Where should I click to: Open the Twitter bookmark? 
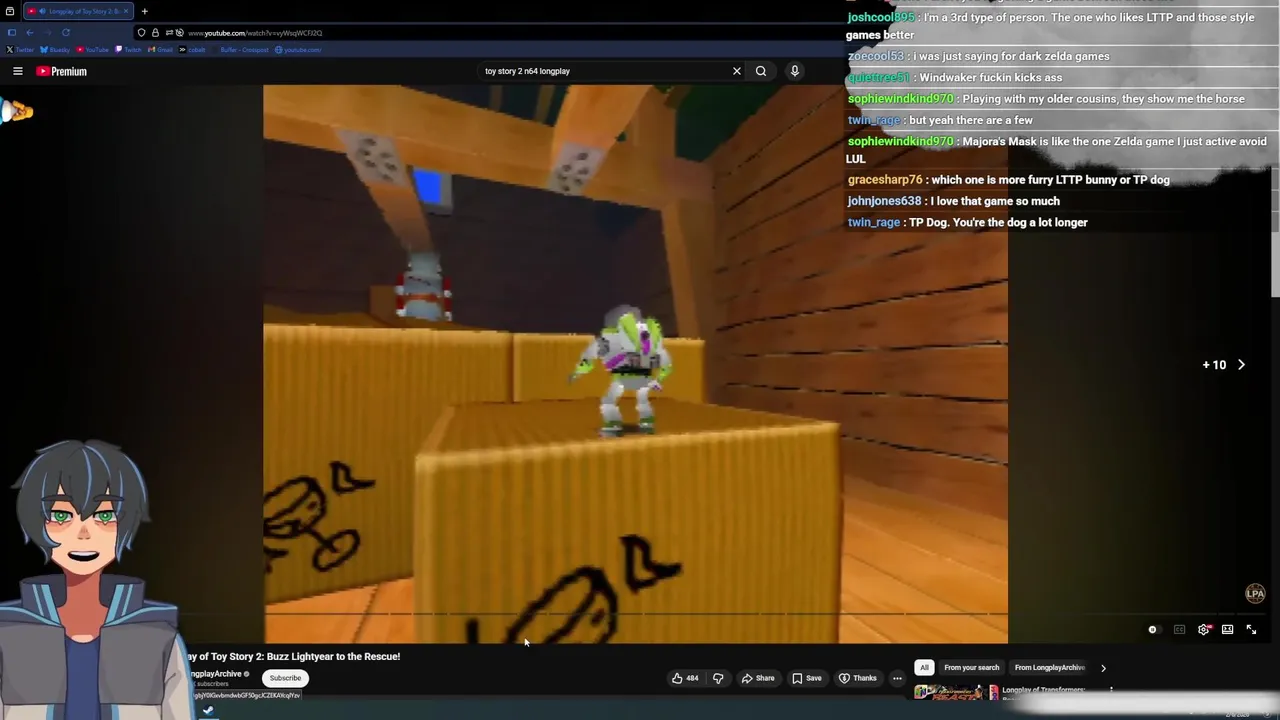(x=20, y=49)
